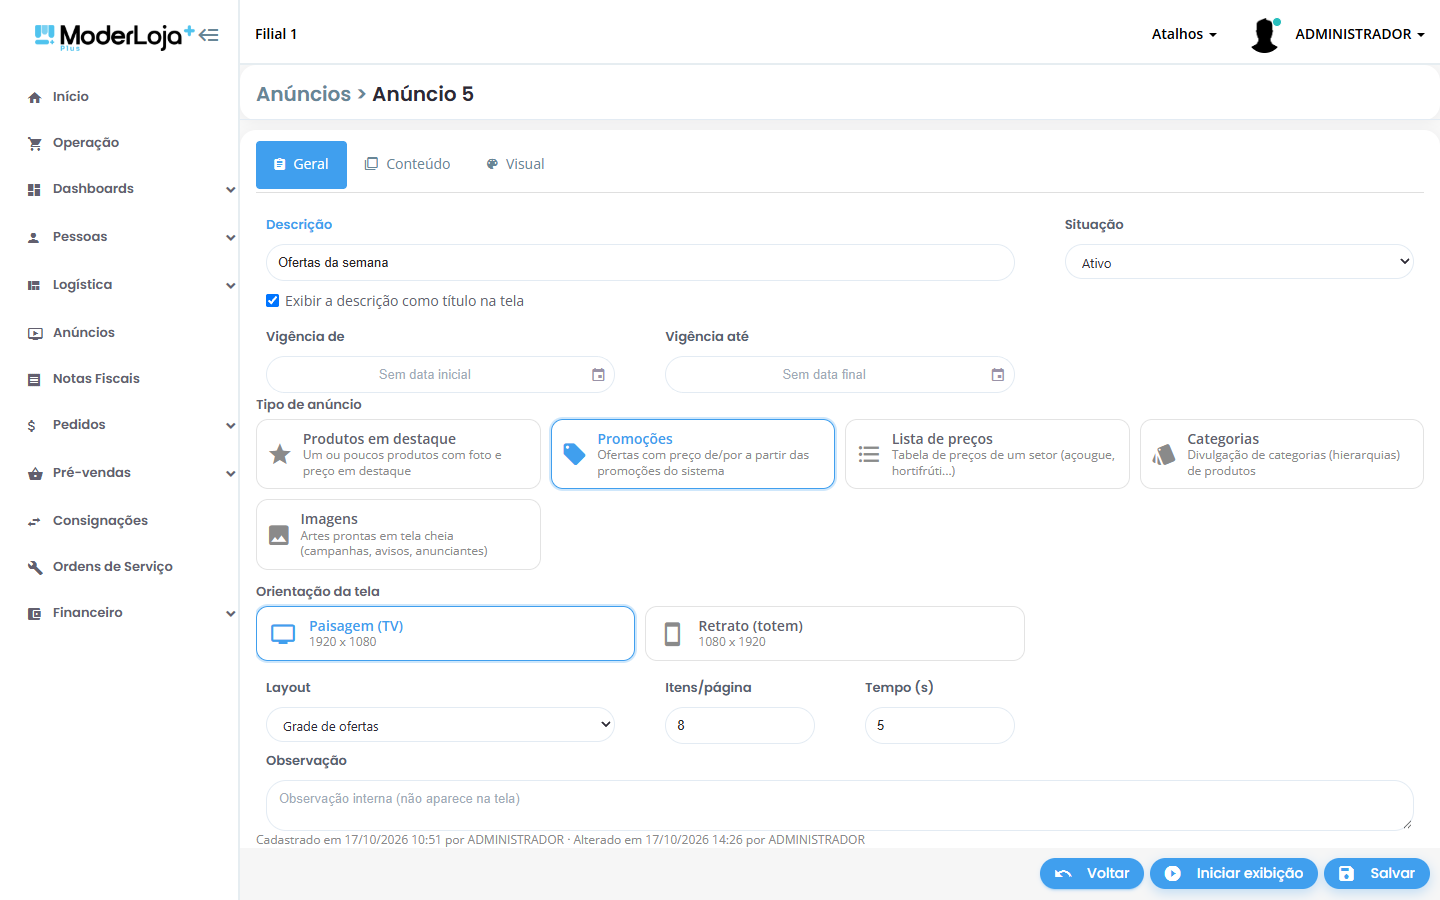Open the ADMINISTRADOR user menu

(x=1360, y=34)
